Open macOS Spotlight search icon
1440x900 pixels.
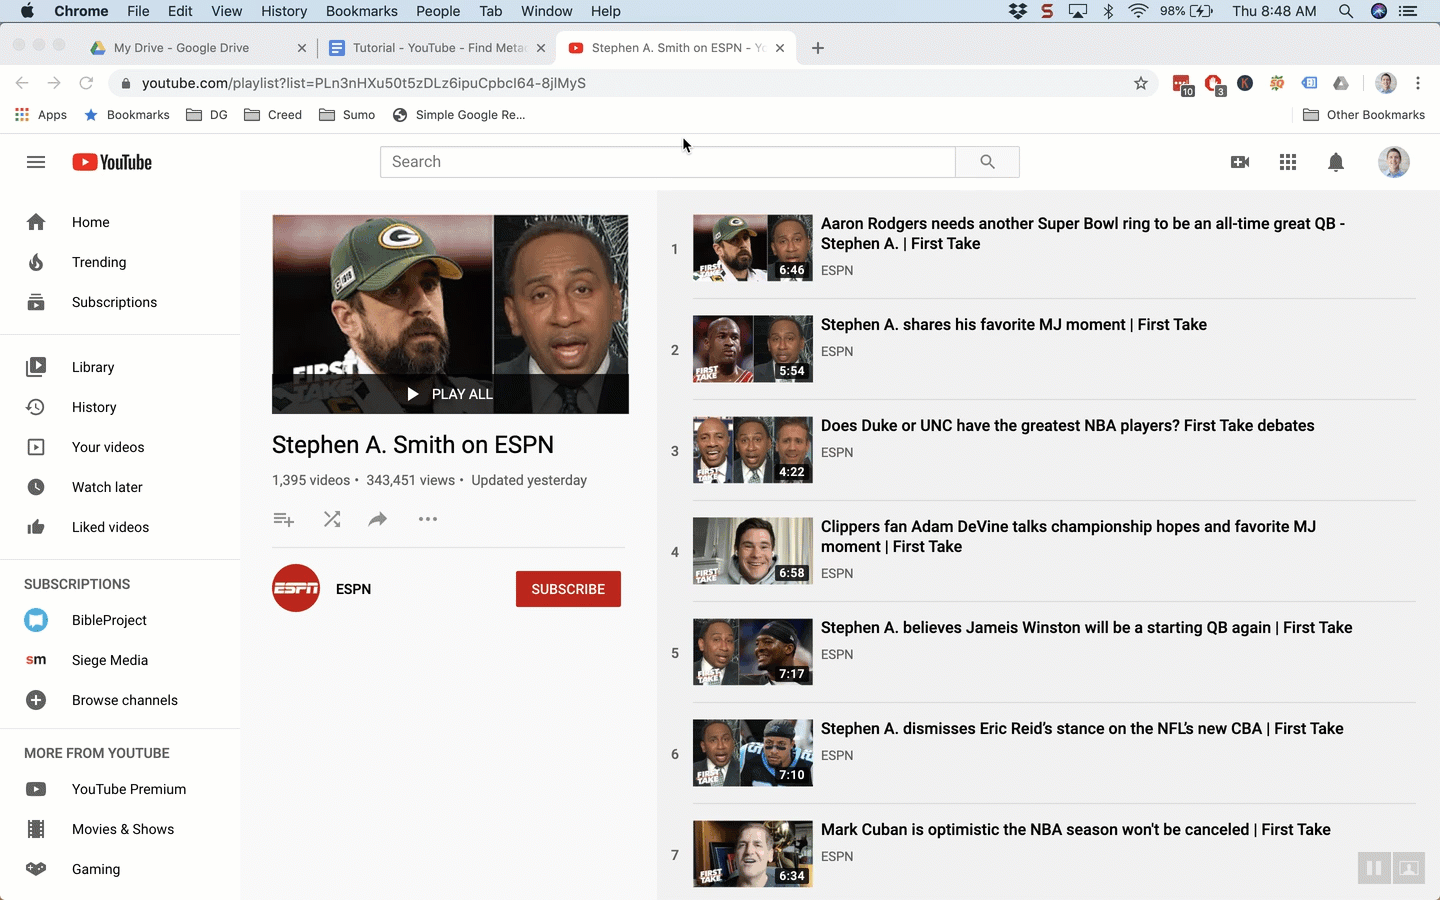1346,11
